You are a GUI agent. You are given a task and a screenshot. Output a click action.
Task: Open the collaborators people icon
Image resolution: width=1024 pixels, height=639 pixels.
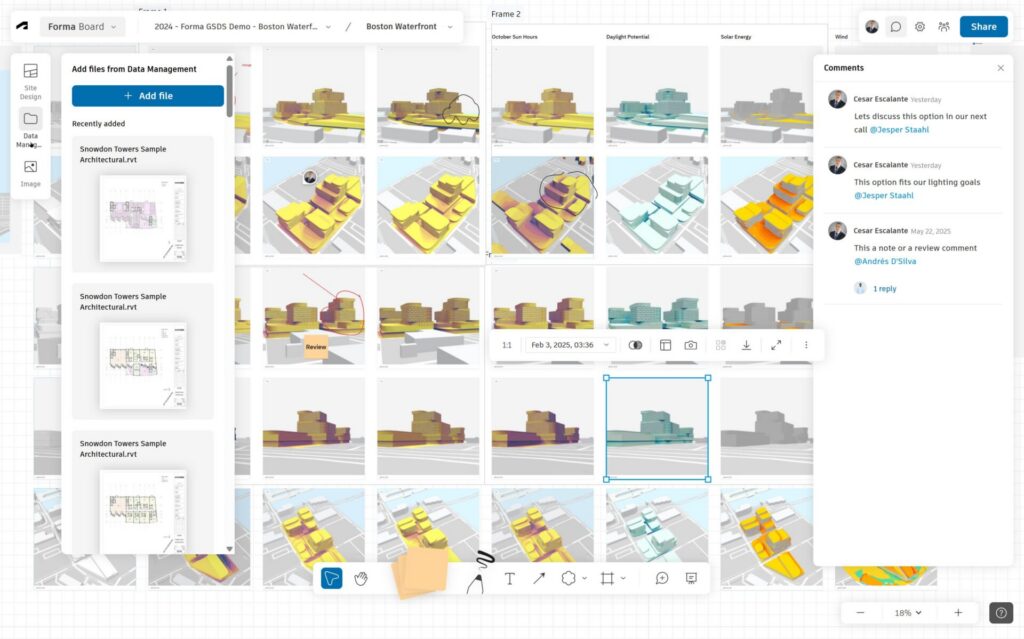tap(944, 27)
